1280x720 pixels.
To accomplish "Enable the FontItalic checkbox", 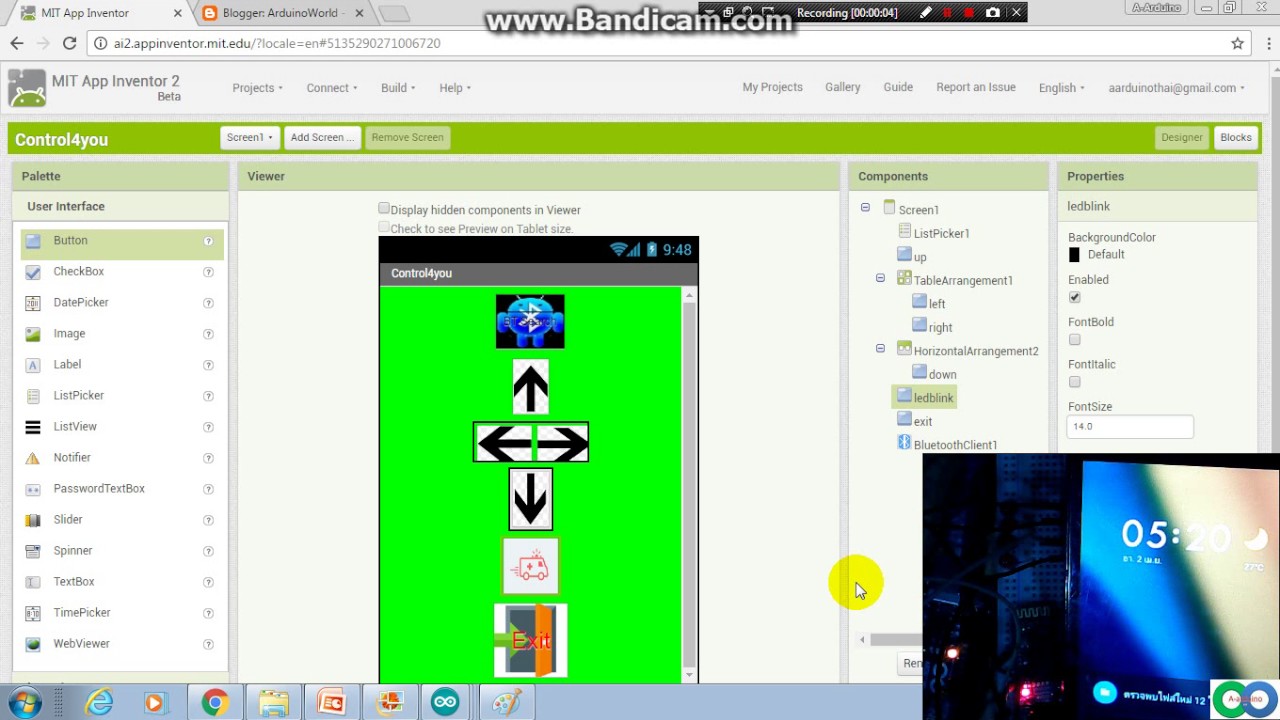I will click(1075, 382).
